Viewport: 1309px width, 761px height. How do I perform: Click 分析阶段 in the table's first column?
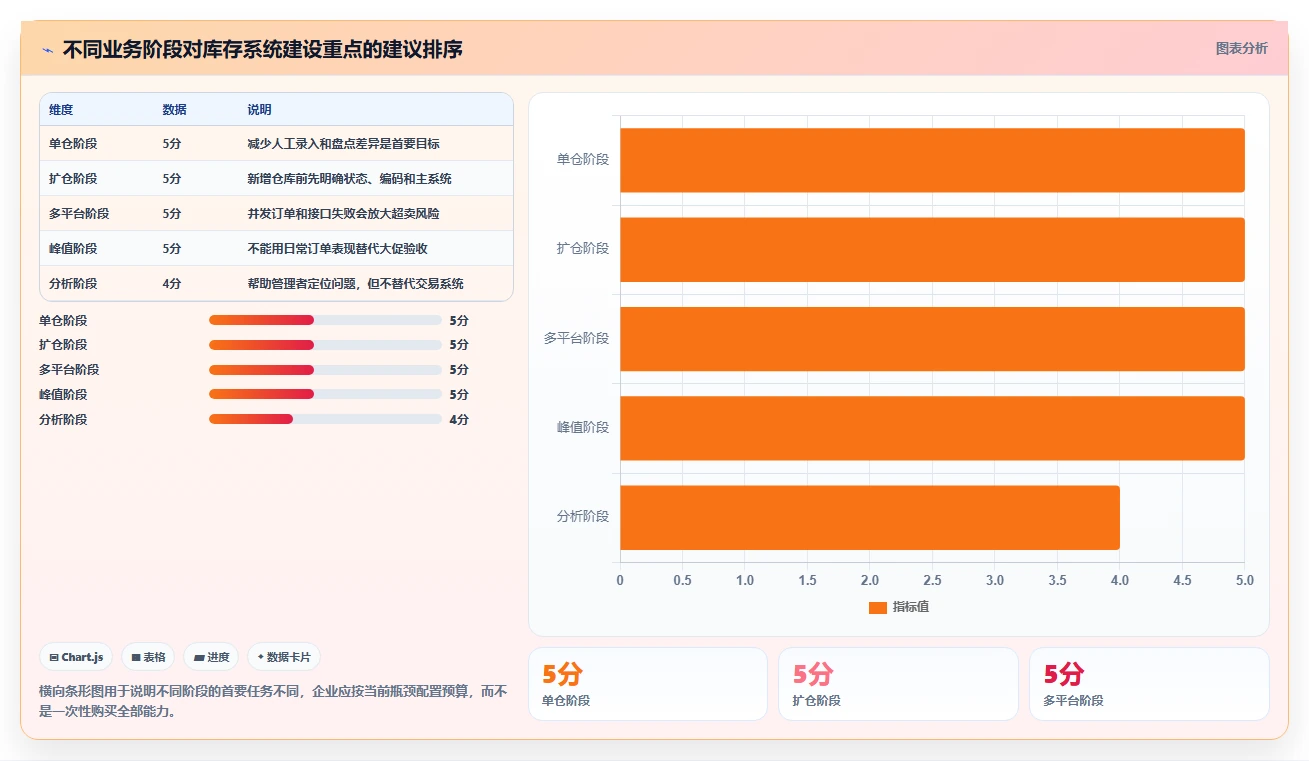point(73,284)
